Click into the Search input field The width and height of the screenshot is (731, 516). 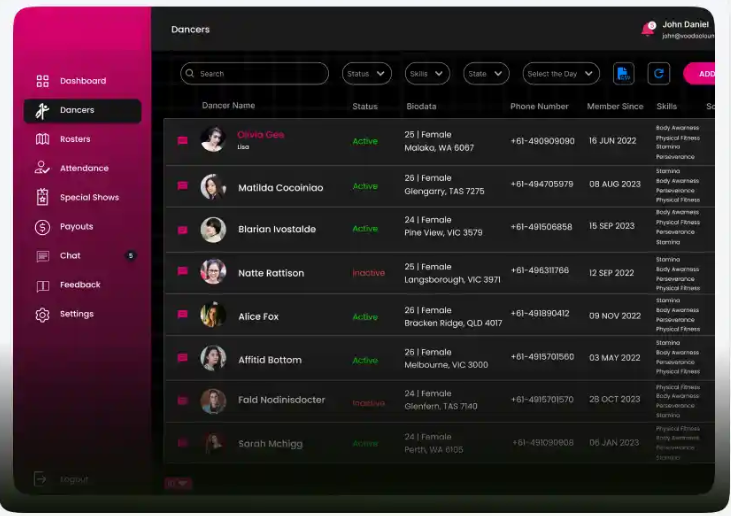(255, 74)
